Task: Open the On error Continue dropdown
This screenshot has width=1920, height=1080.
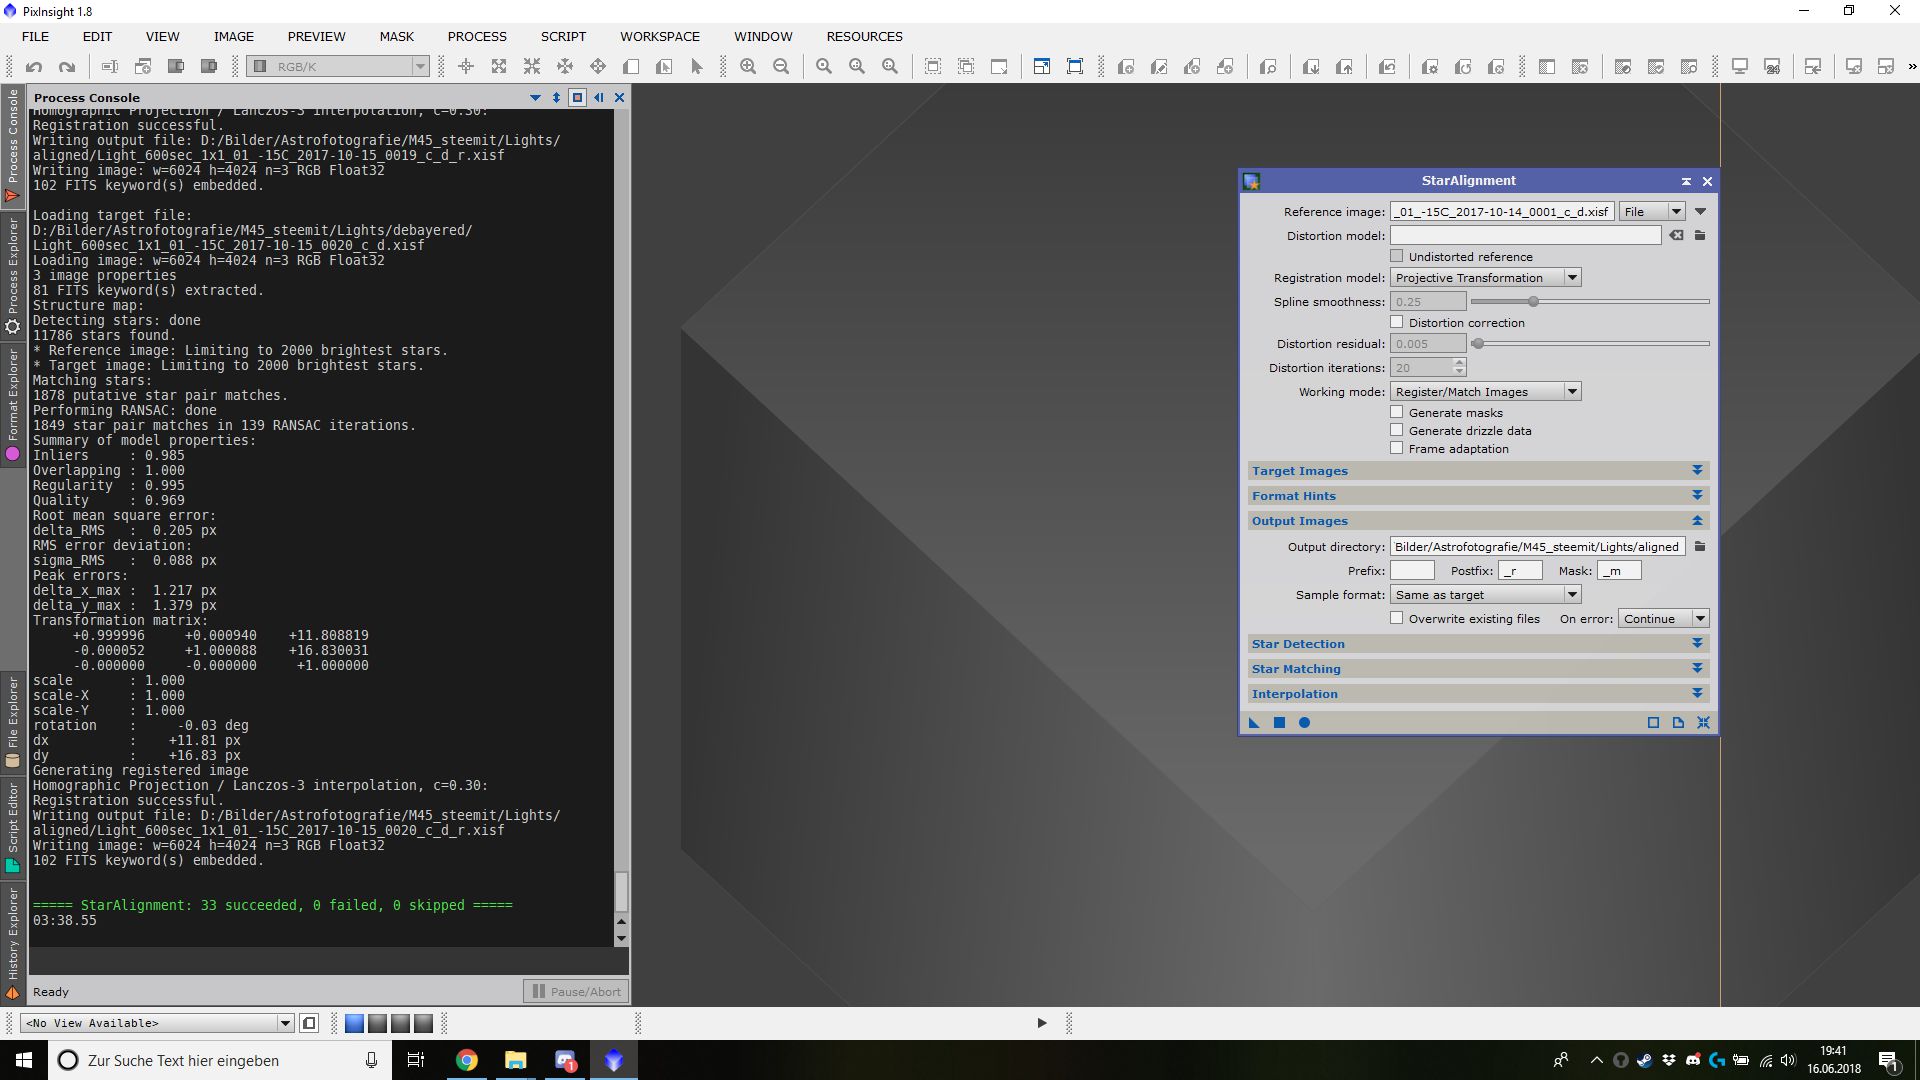Action: (x=1664, y=619)
